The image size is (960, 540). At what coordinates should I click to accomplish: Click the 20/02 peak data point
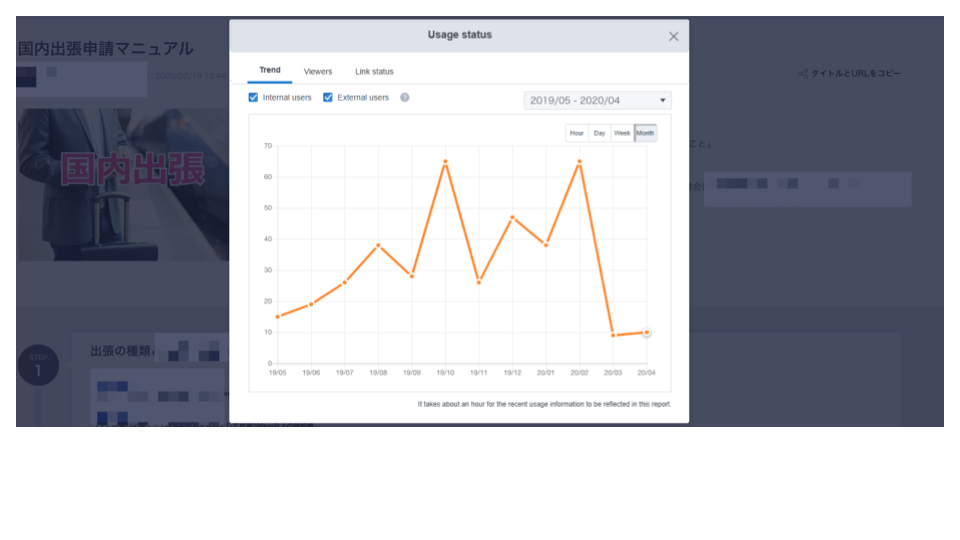click(x=579, y=162)
